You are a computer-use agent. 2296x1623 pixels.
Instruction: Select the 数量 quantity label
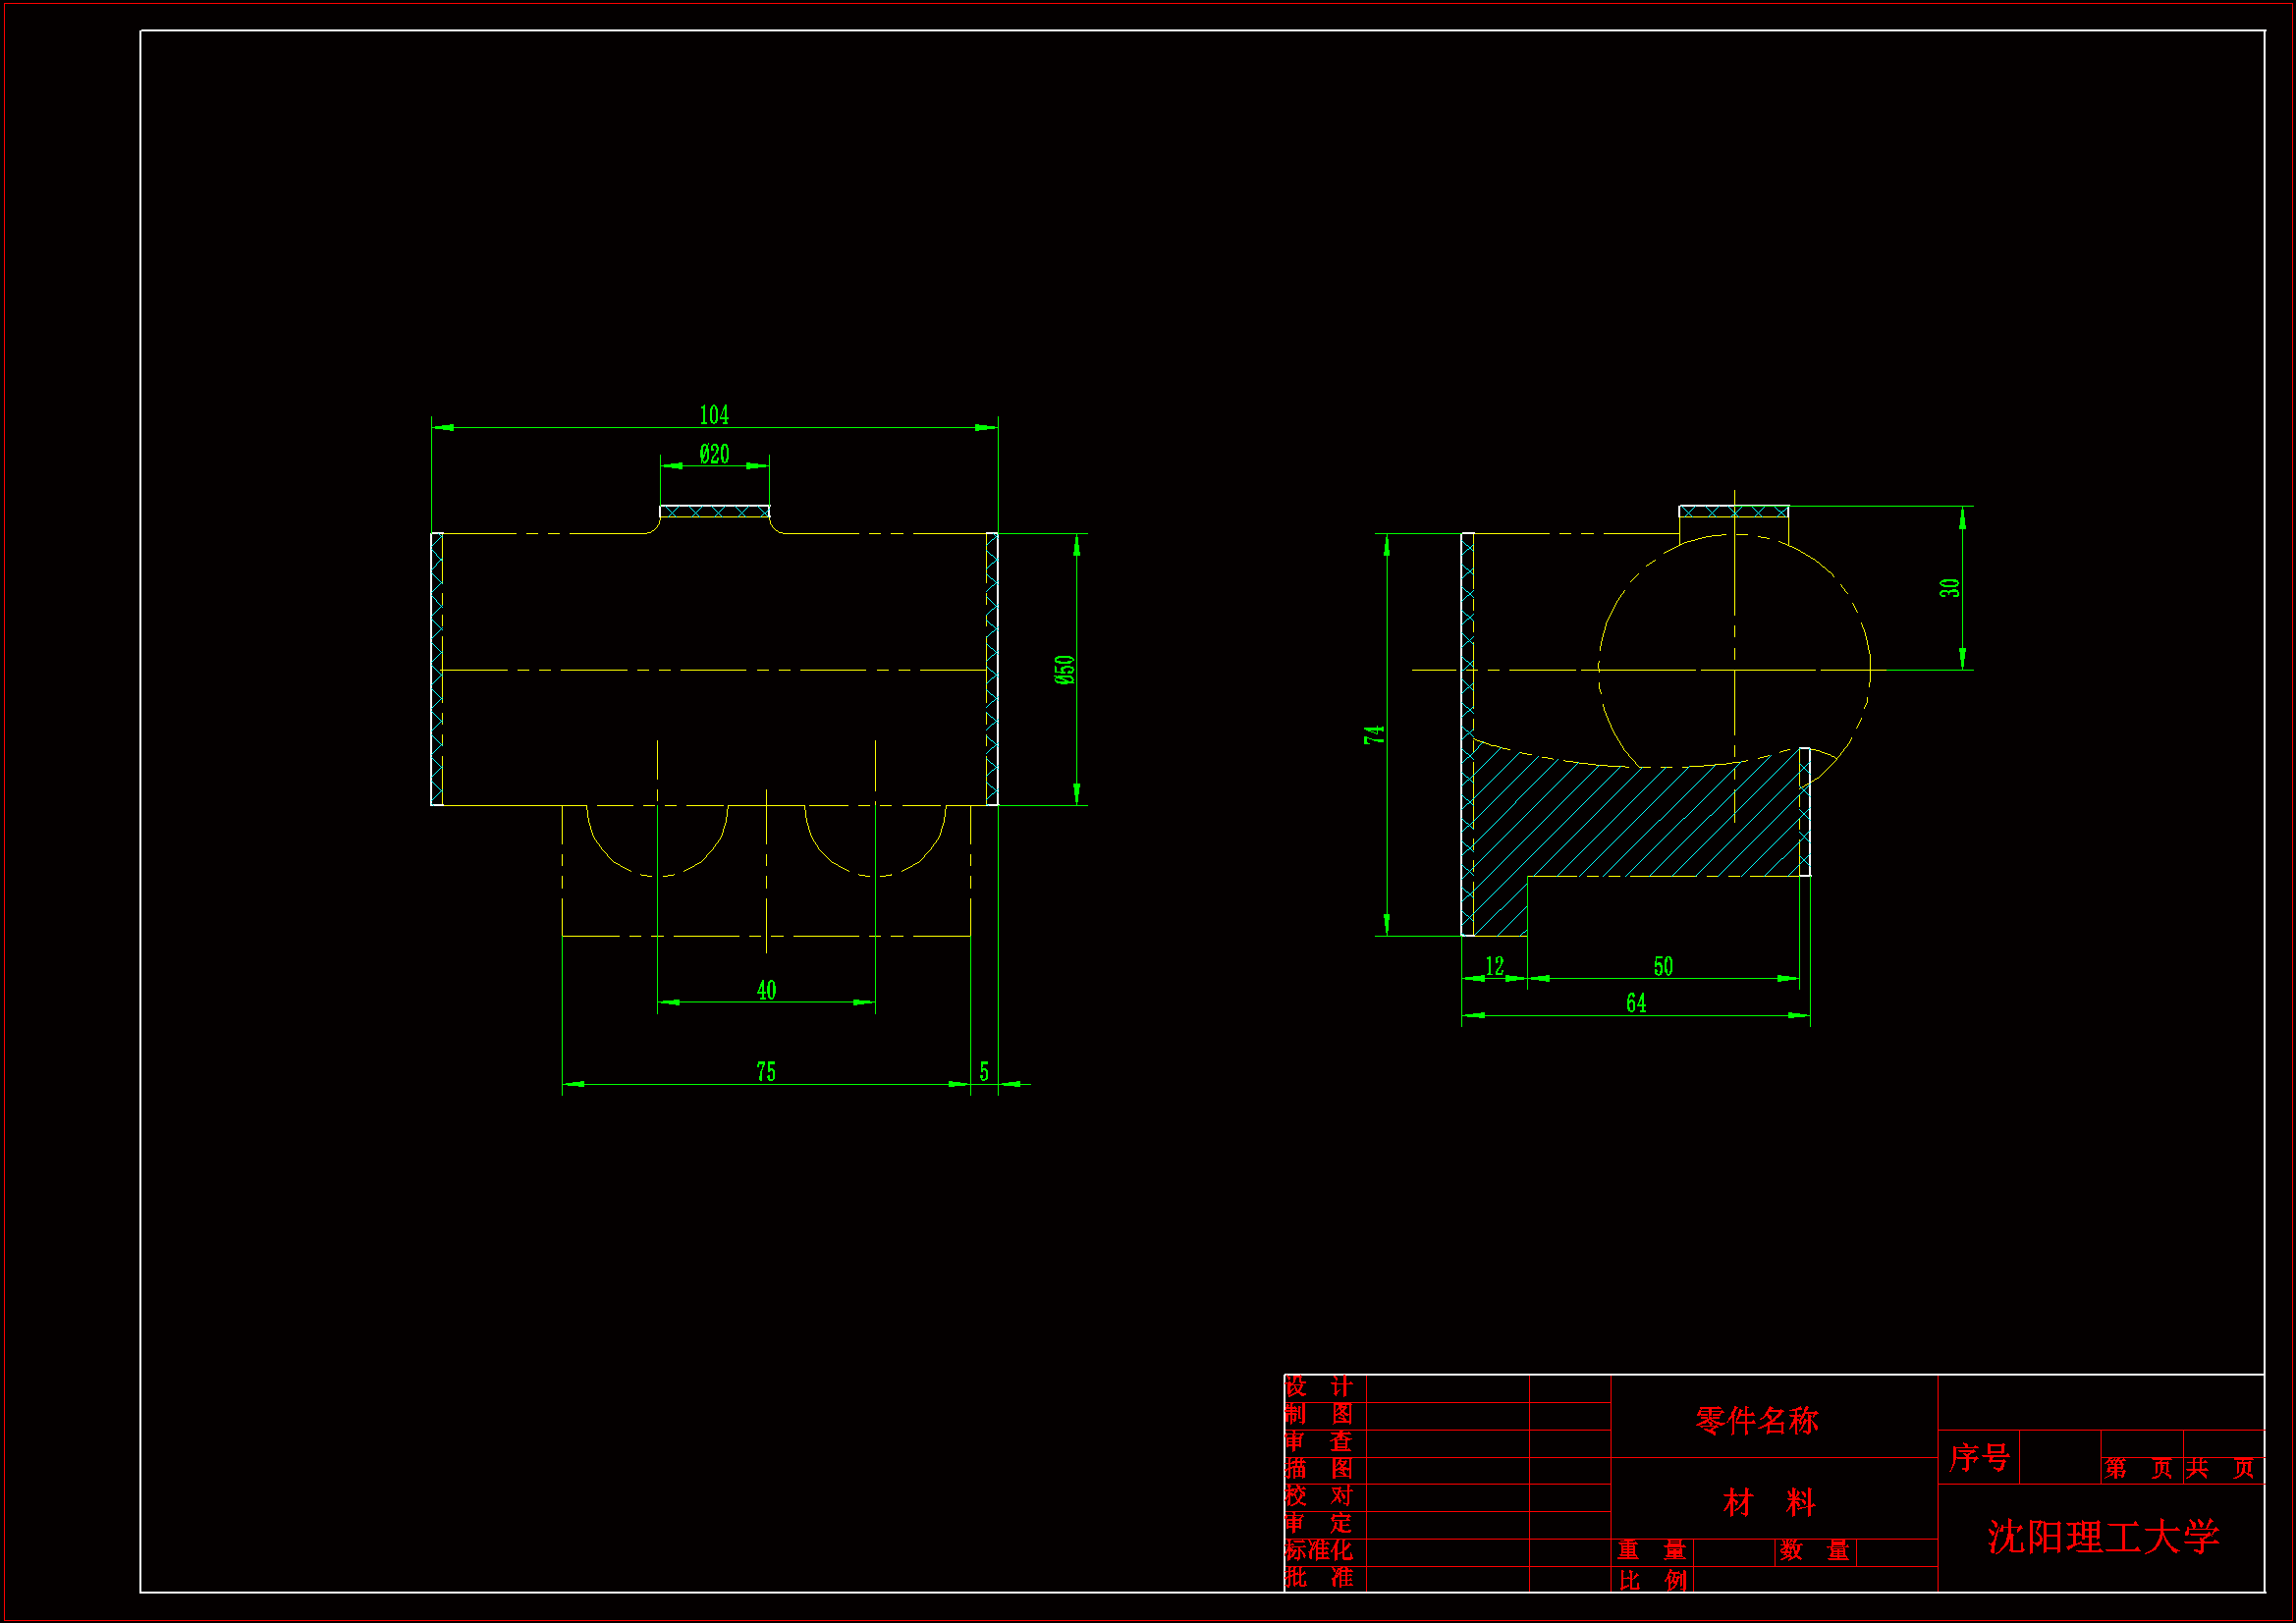[x=1815, y=1551]
